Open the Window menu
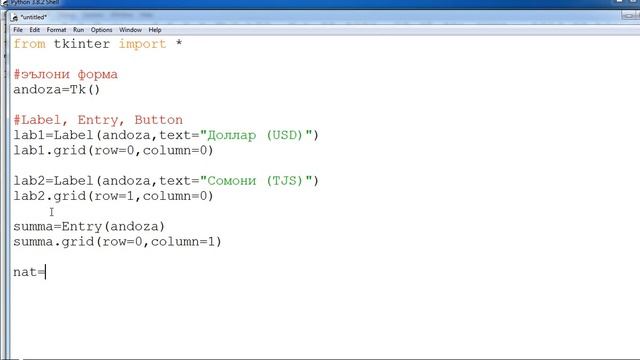The image size is (640, 360). pos(130,30)
